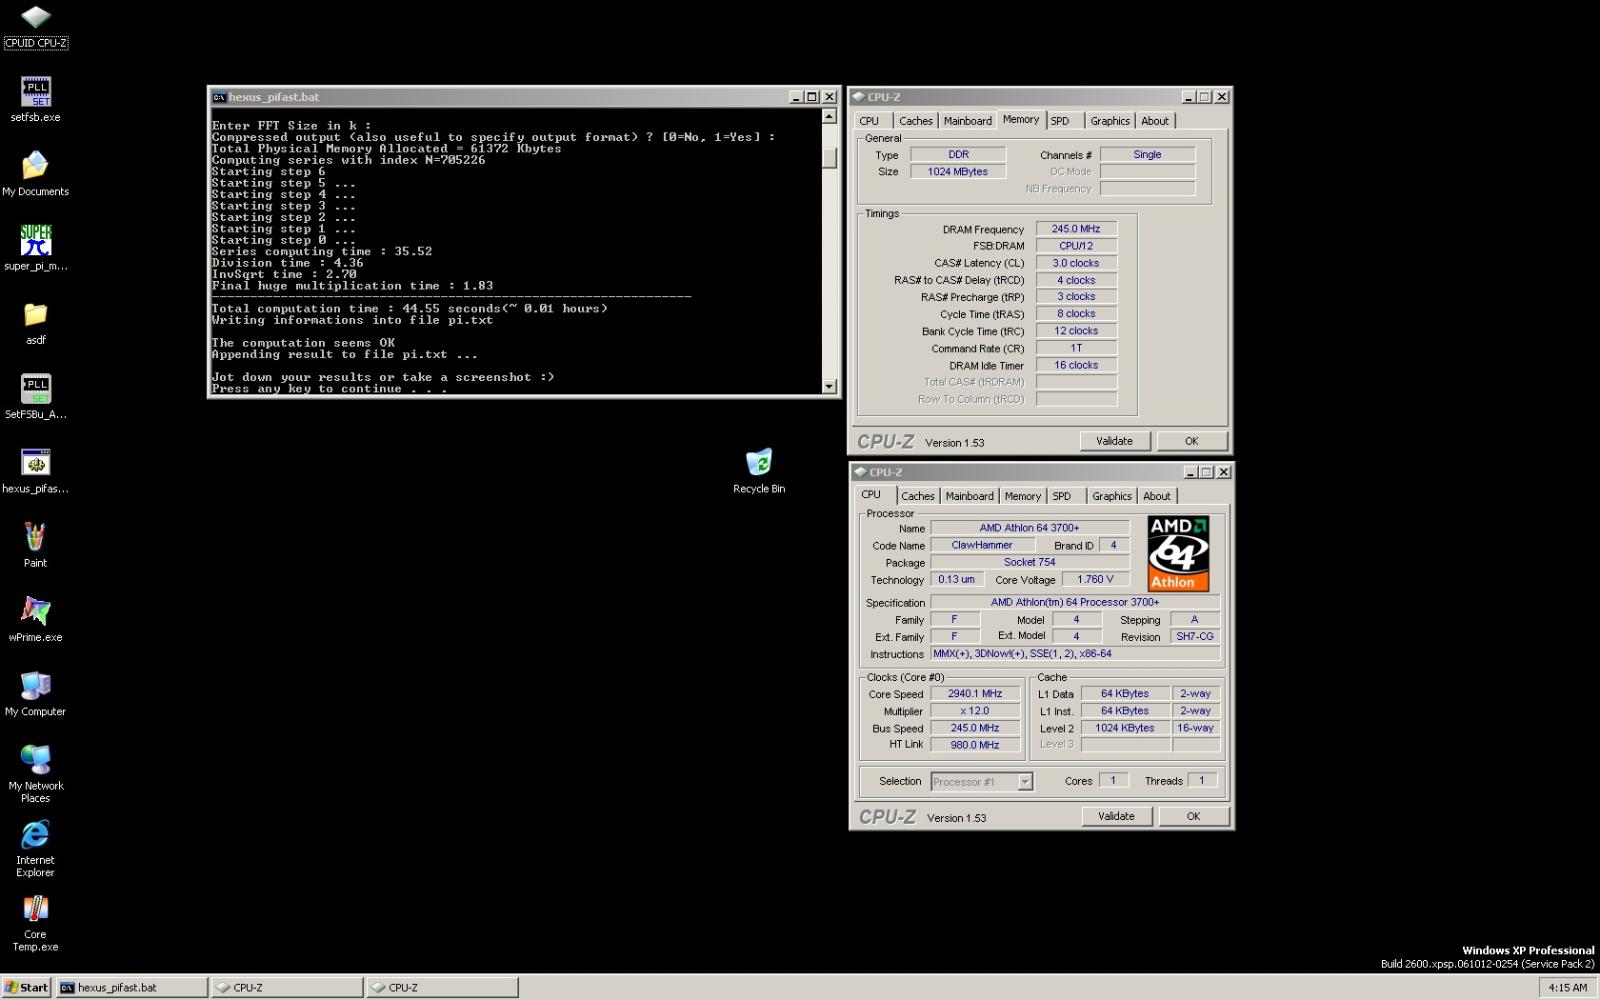This screenshot has width=1600, height=1000.
Task: Open Mainboard tab in lower CPU-Z window
Action: click(x=970, y=496)
